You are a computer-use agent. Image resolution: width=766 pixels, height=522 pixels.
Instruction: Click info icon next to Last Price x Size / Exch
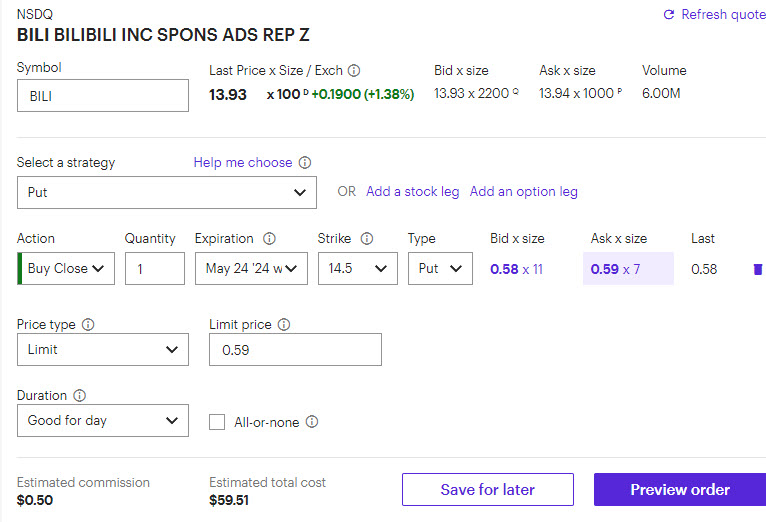[x=354, y=71]
